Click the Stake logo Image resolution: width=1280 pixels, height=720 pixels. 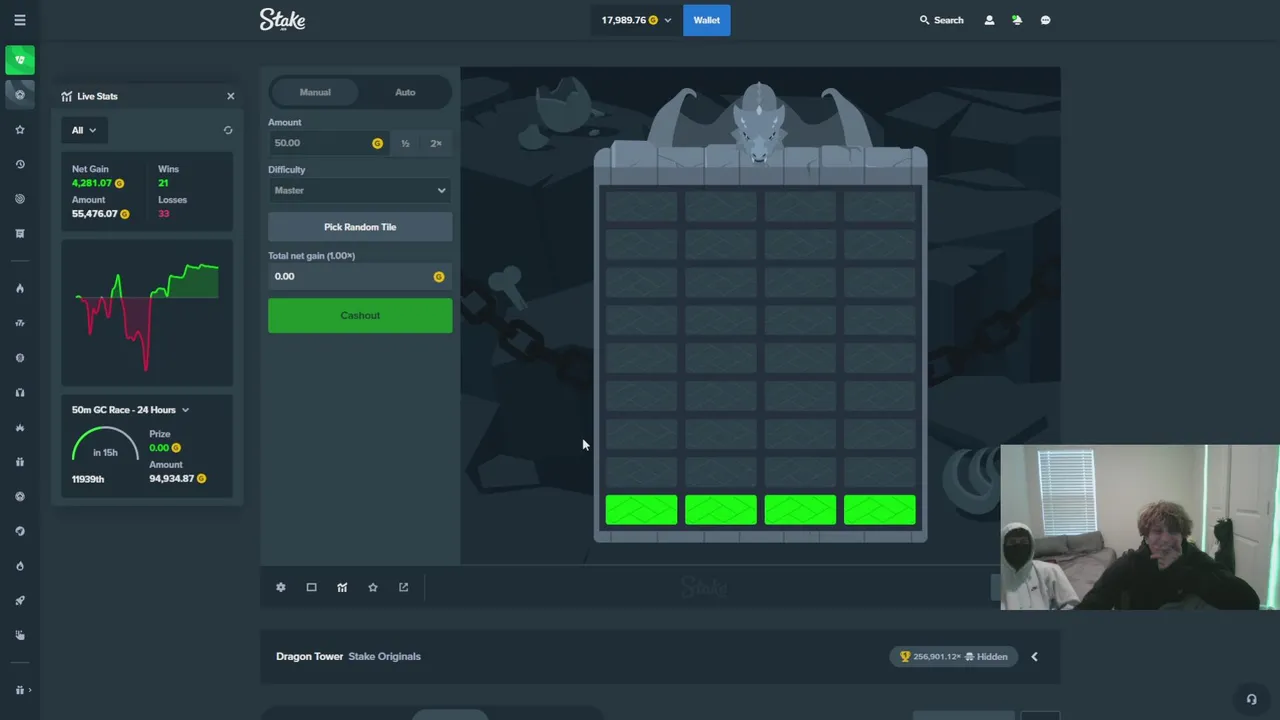pyautogui.click(x=282, y=20)
